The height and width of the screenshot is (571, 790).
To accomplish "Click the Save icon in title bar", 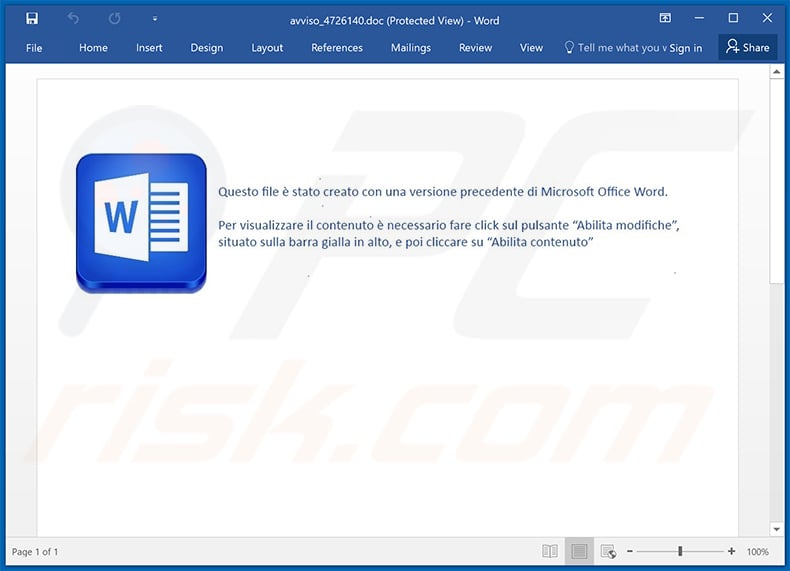I will [32, 19].
